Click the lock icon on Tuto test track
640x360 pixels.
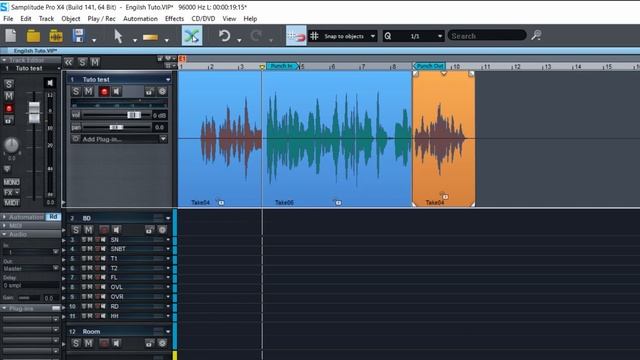tap(149, 91)
